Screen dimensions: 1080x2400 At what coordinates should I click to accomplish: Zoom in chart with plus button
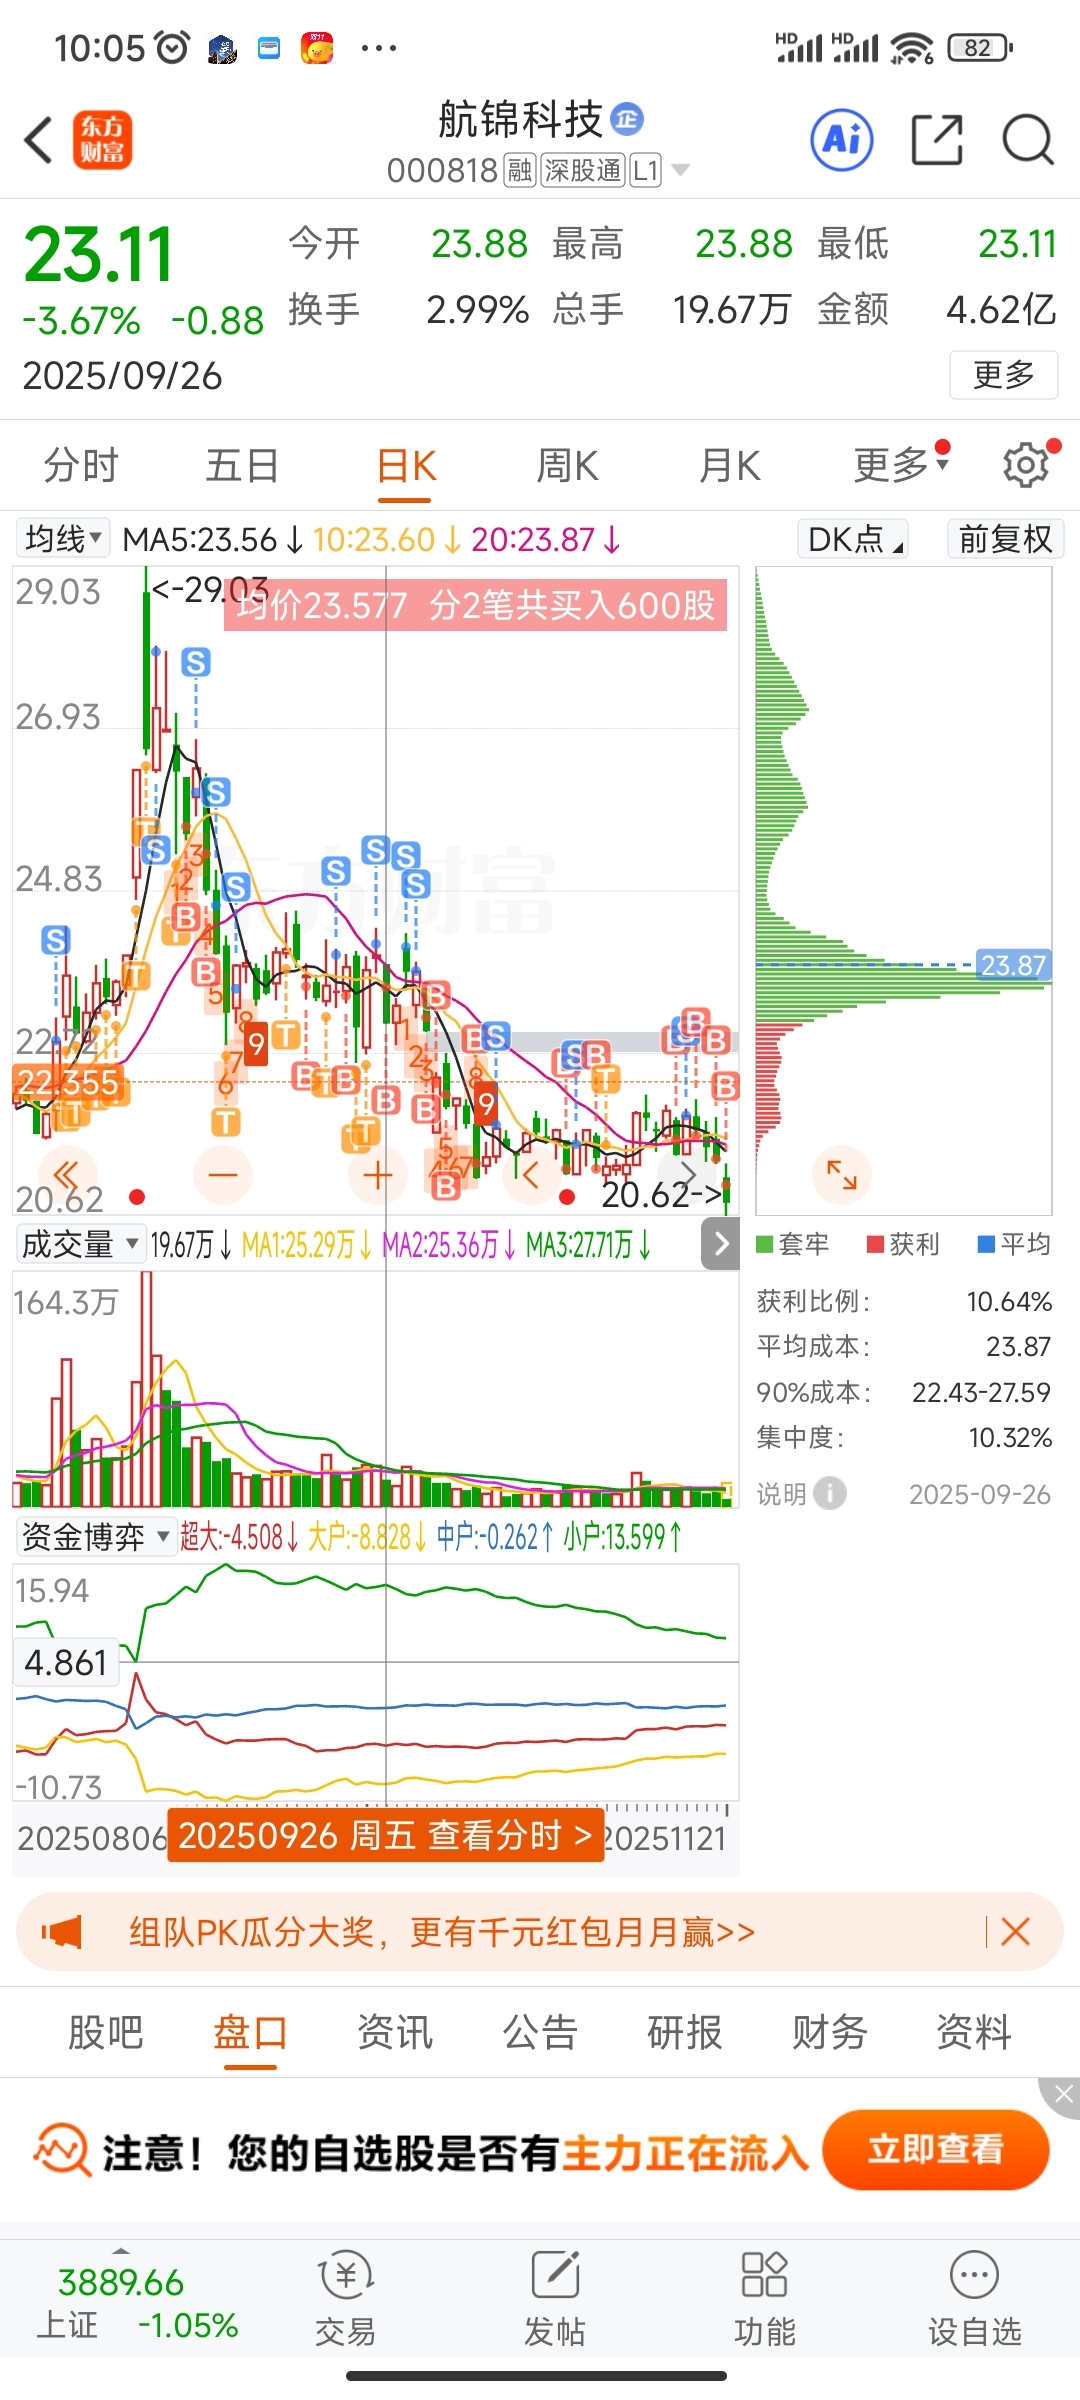(378, 1174)
